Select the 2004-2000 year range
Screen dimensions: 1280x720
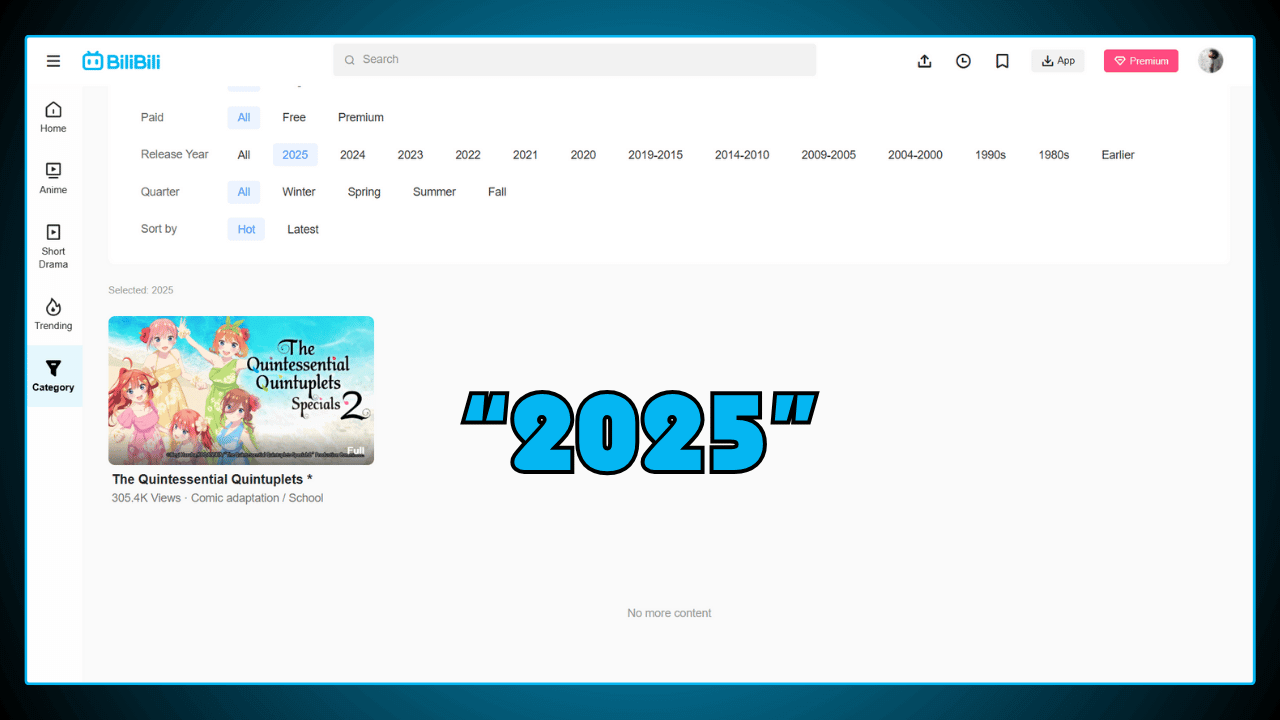coord(915,155)
